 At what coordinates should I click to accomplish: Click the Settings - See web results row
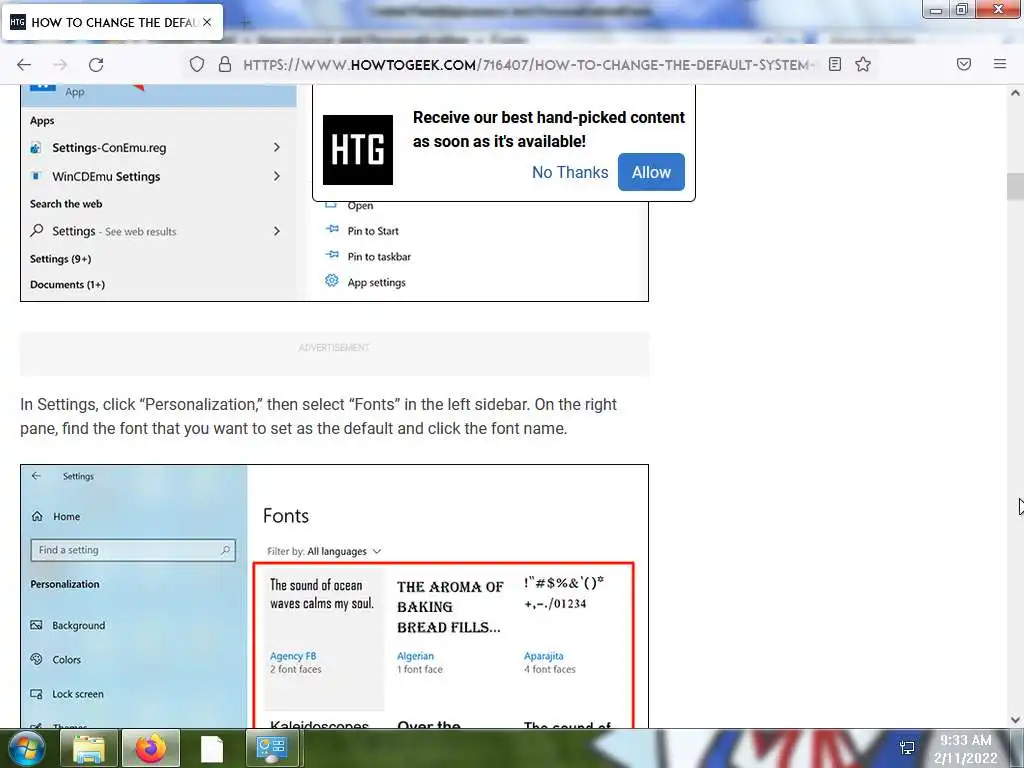tap(157, 231)
